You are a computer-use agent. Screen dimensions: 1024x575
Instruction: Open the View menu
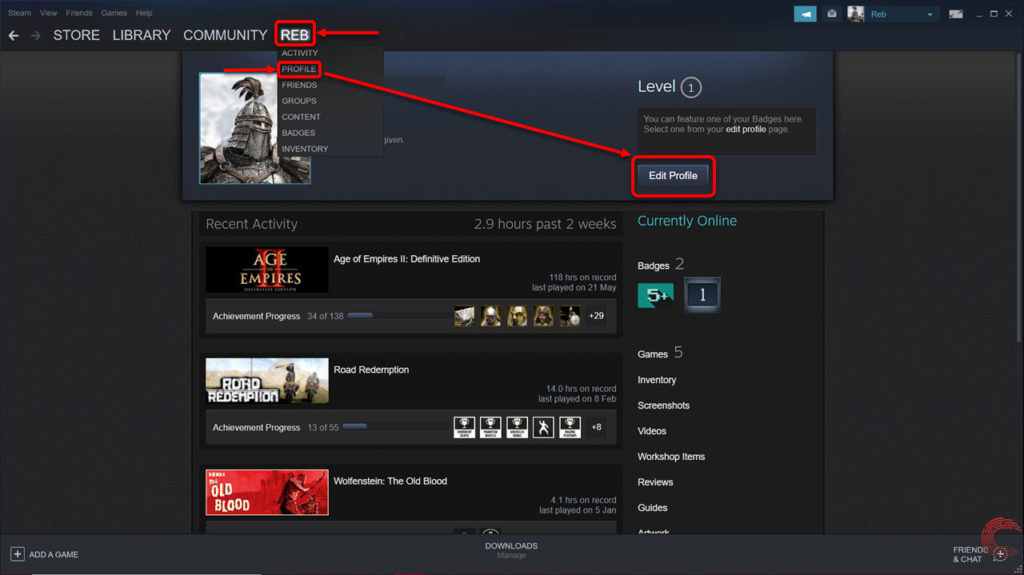point(48,12)
